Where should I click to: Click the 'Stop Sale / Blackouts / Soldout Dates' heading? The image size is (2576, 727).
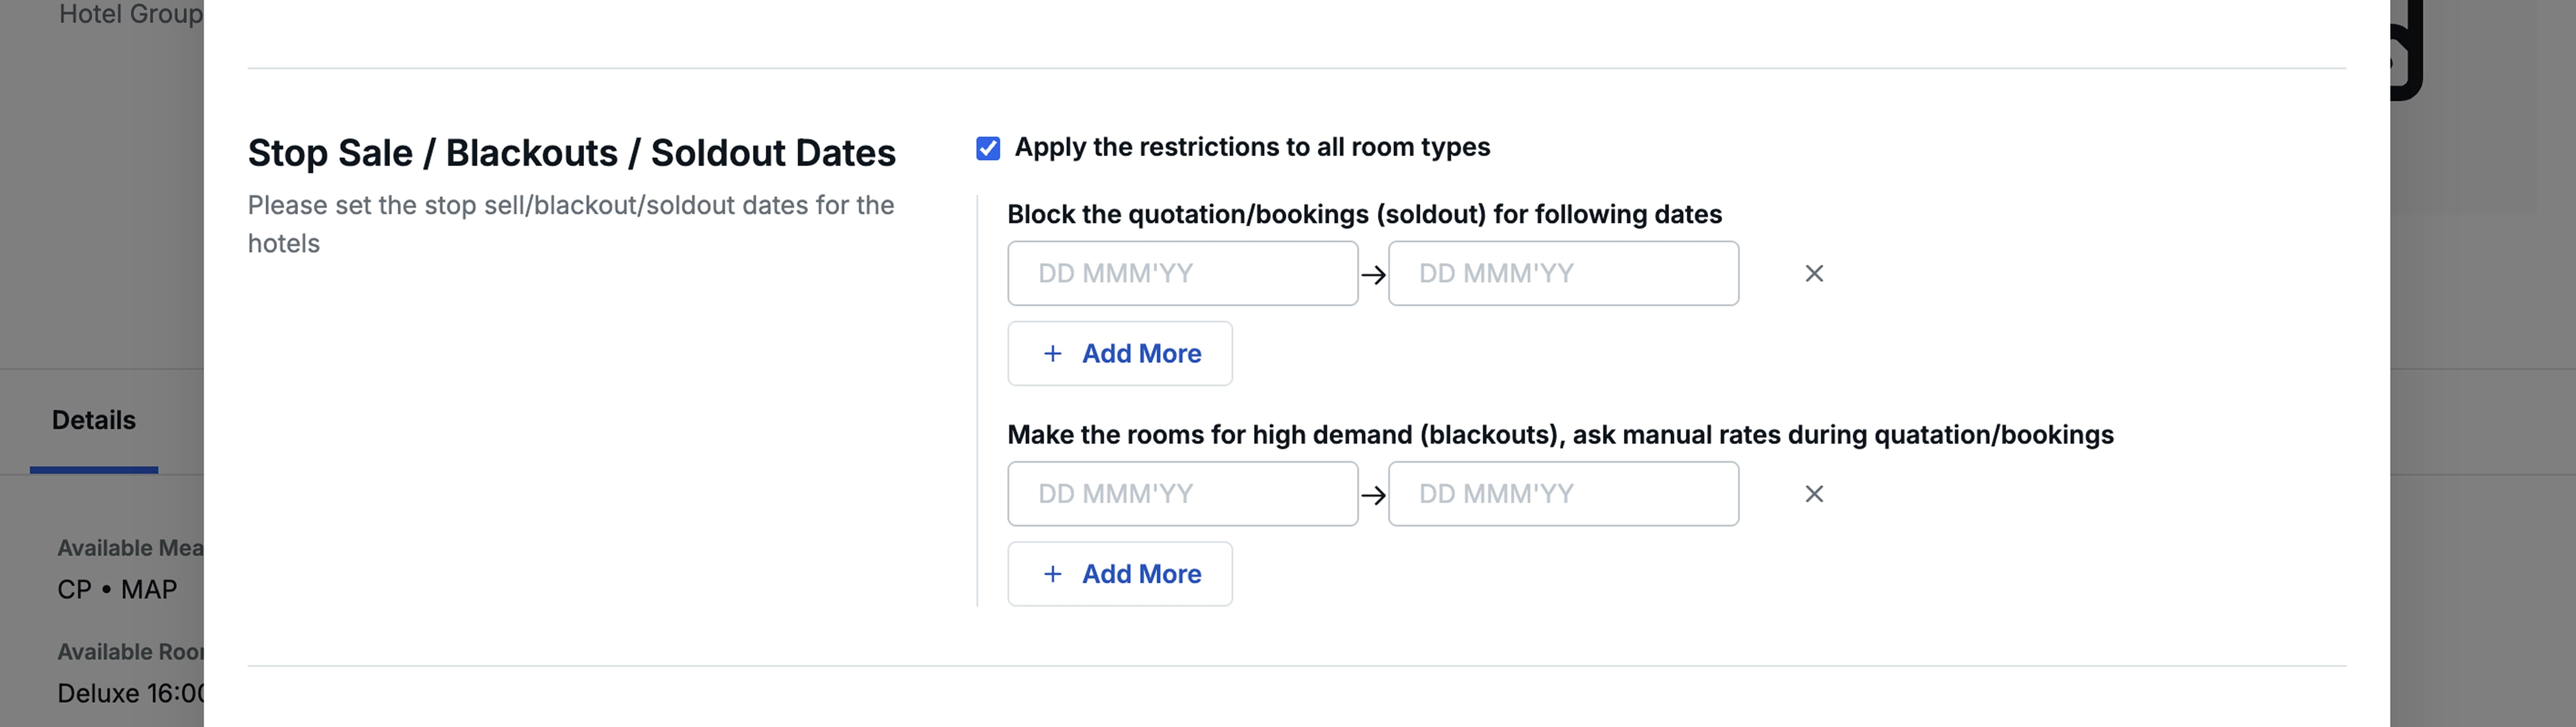pyautogui.click(x=571, y=153)
